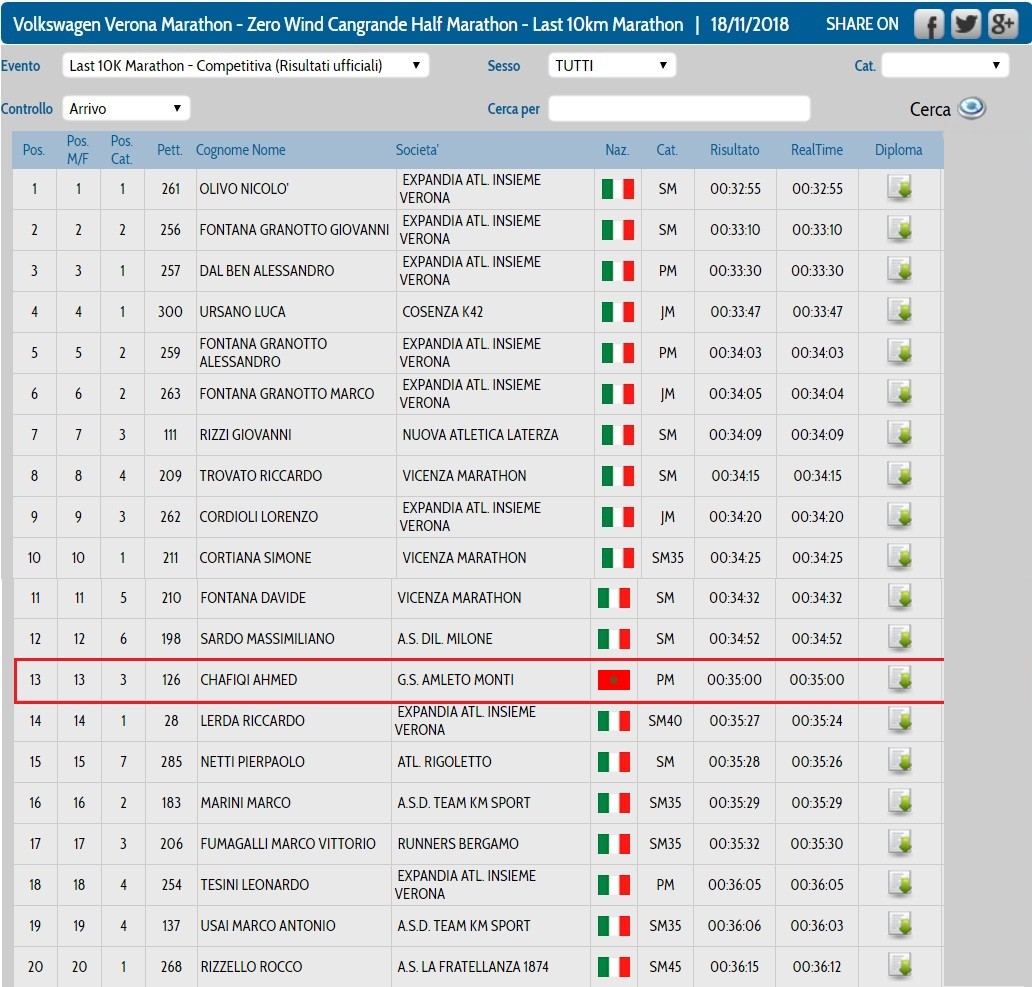Download diploma for DAL BEN ALESSANDRO
Viewport: 1032px width, 987px height.
pyautogui.click(x=900, y=270)
